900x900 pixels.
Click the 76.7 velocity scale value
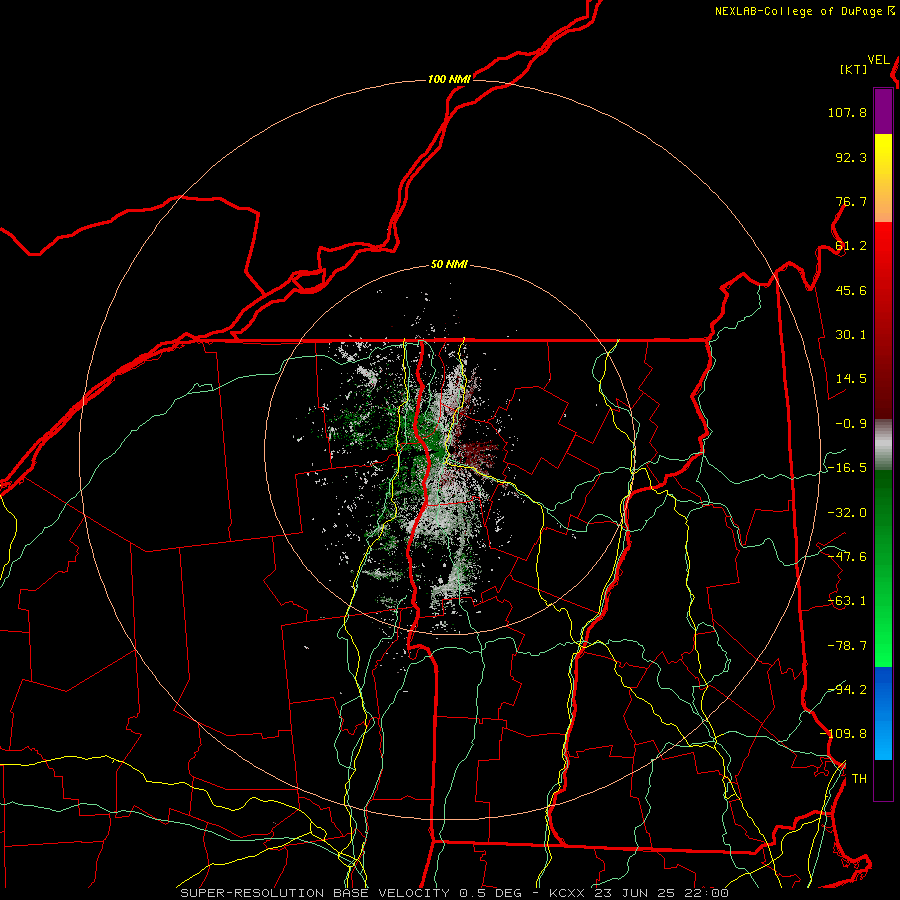click(x=851, y=201)
